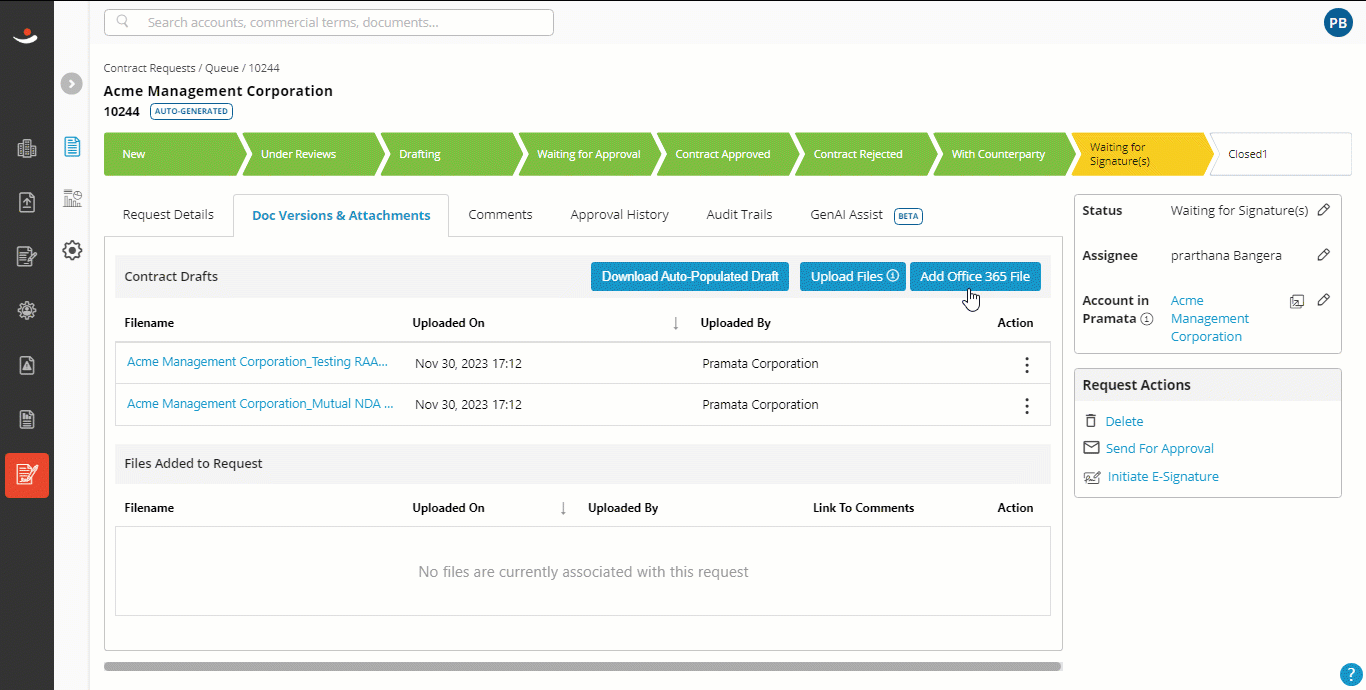This screenshot has width=1366, height=690.
Task: Select the With Counterparty stage
Action: pos(1002,154)
